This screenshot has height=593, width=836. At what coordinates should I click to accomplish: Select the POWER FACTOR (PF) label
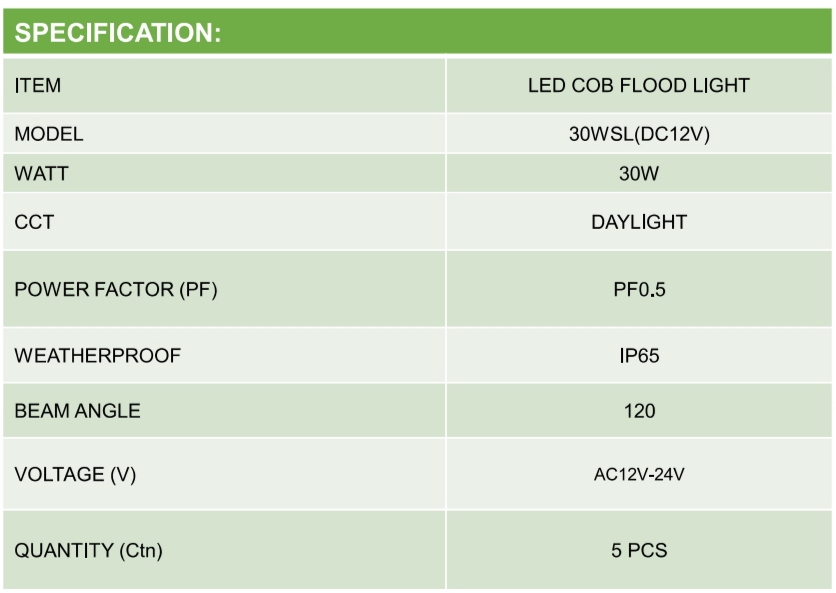(116, 290)
